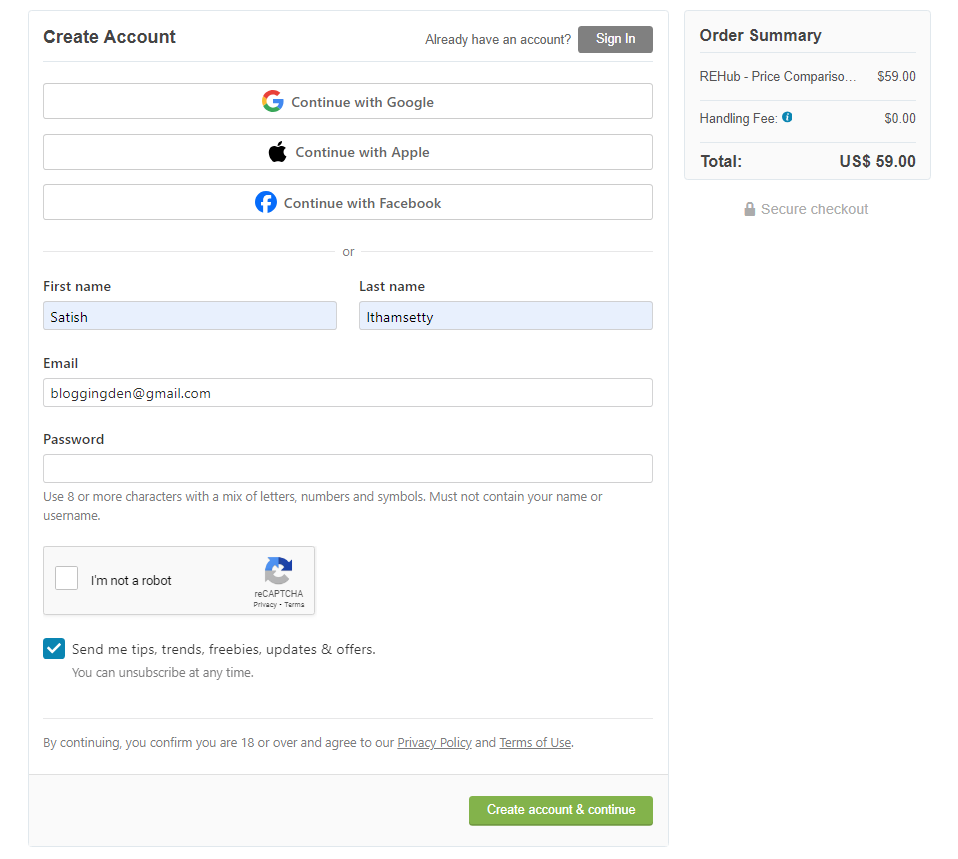Screen dimensions: 958x859
Task: Click the Password input field
Action: (347, 468)
